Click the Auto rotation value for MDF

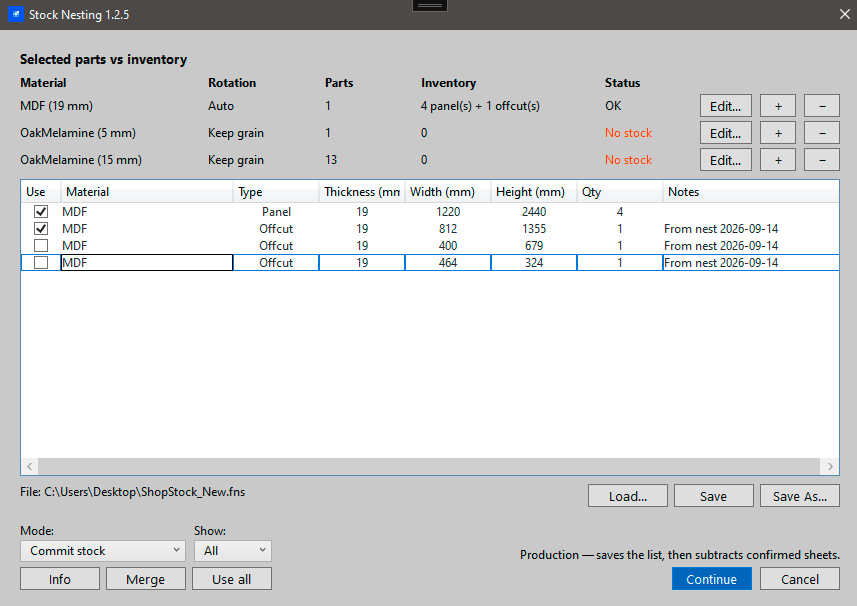pos(221,106)
